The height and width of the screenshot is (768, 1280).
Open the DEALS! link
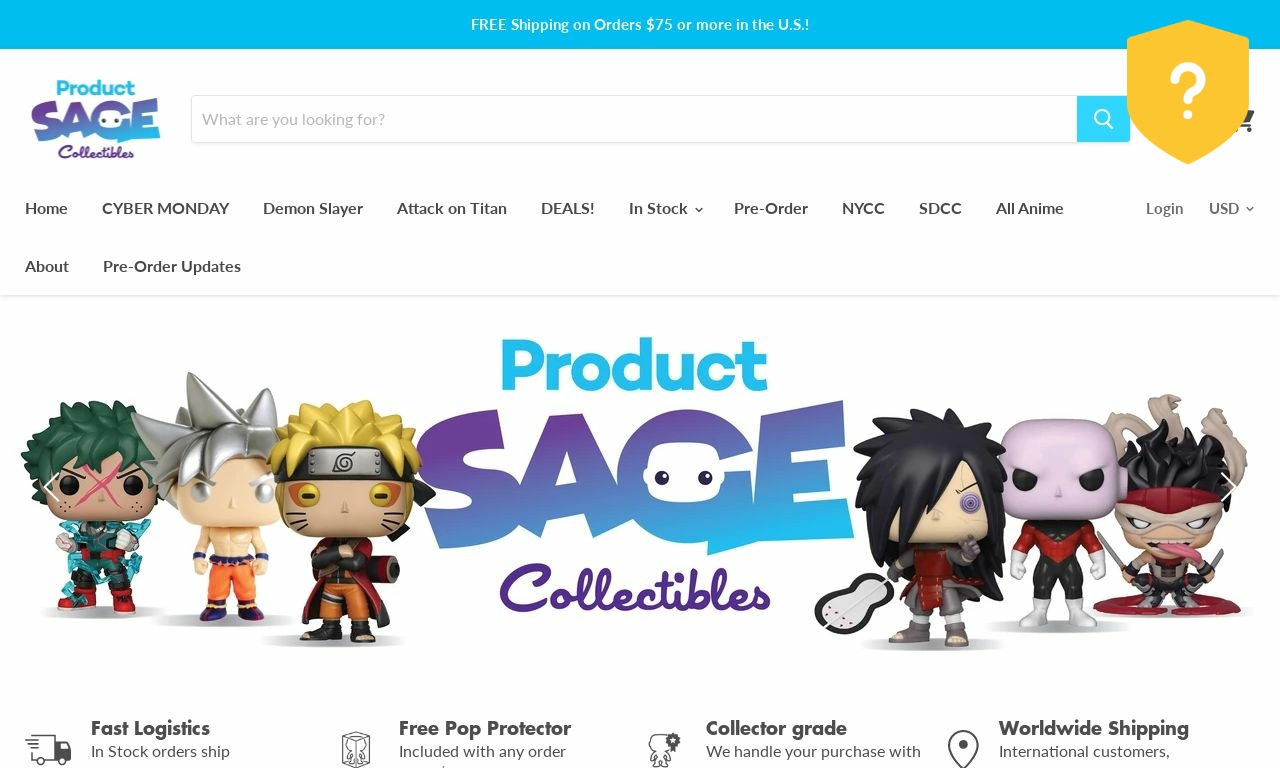tap(568, 208)
